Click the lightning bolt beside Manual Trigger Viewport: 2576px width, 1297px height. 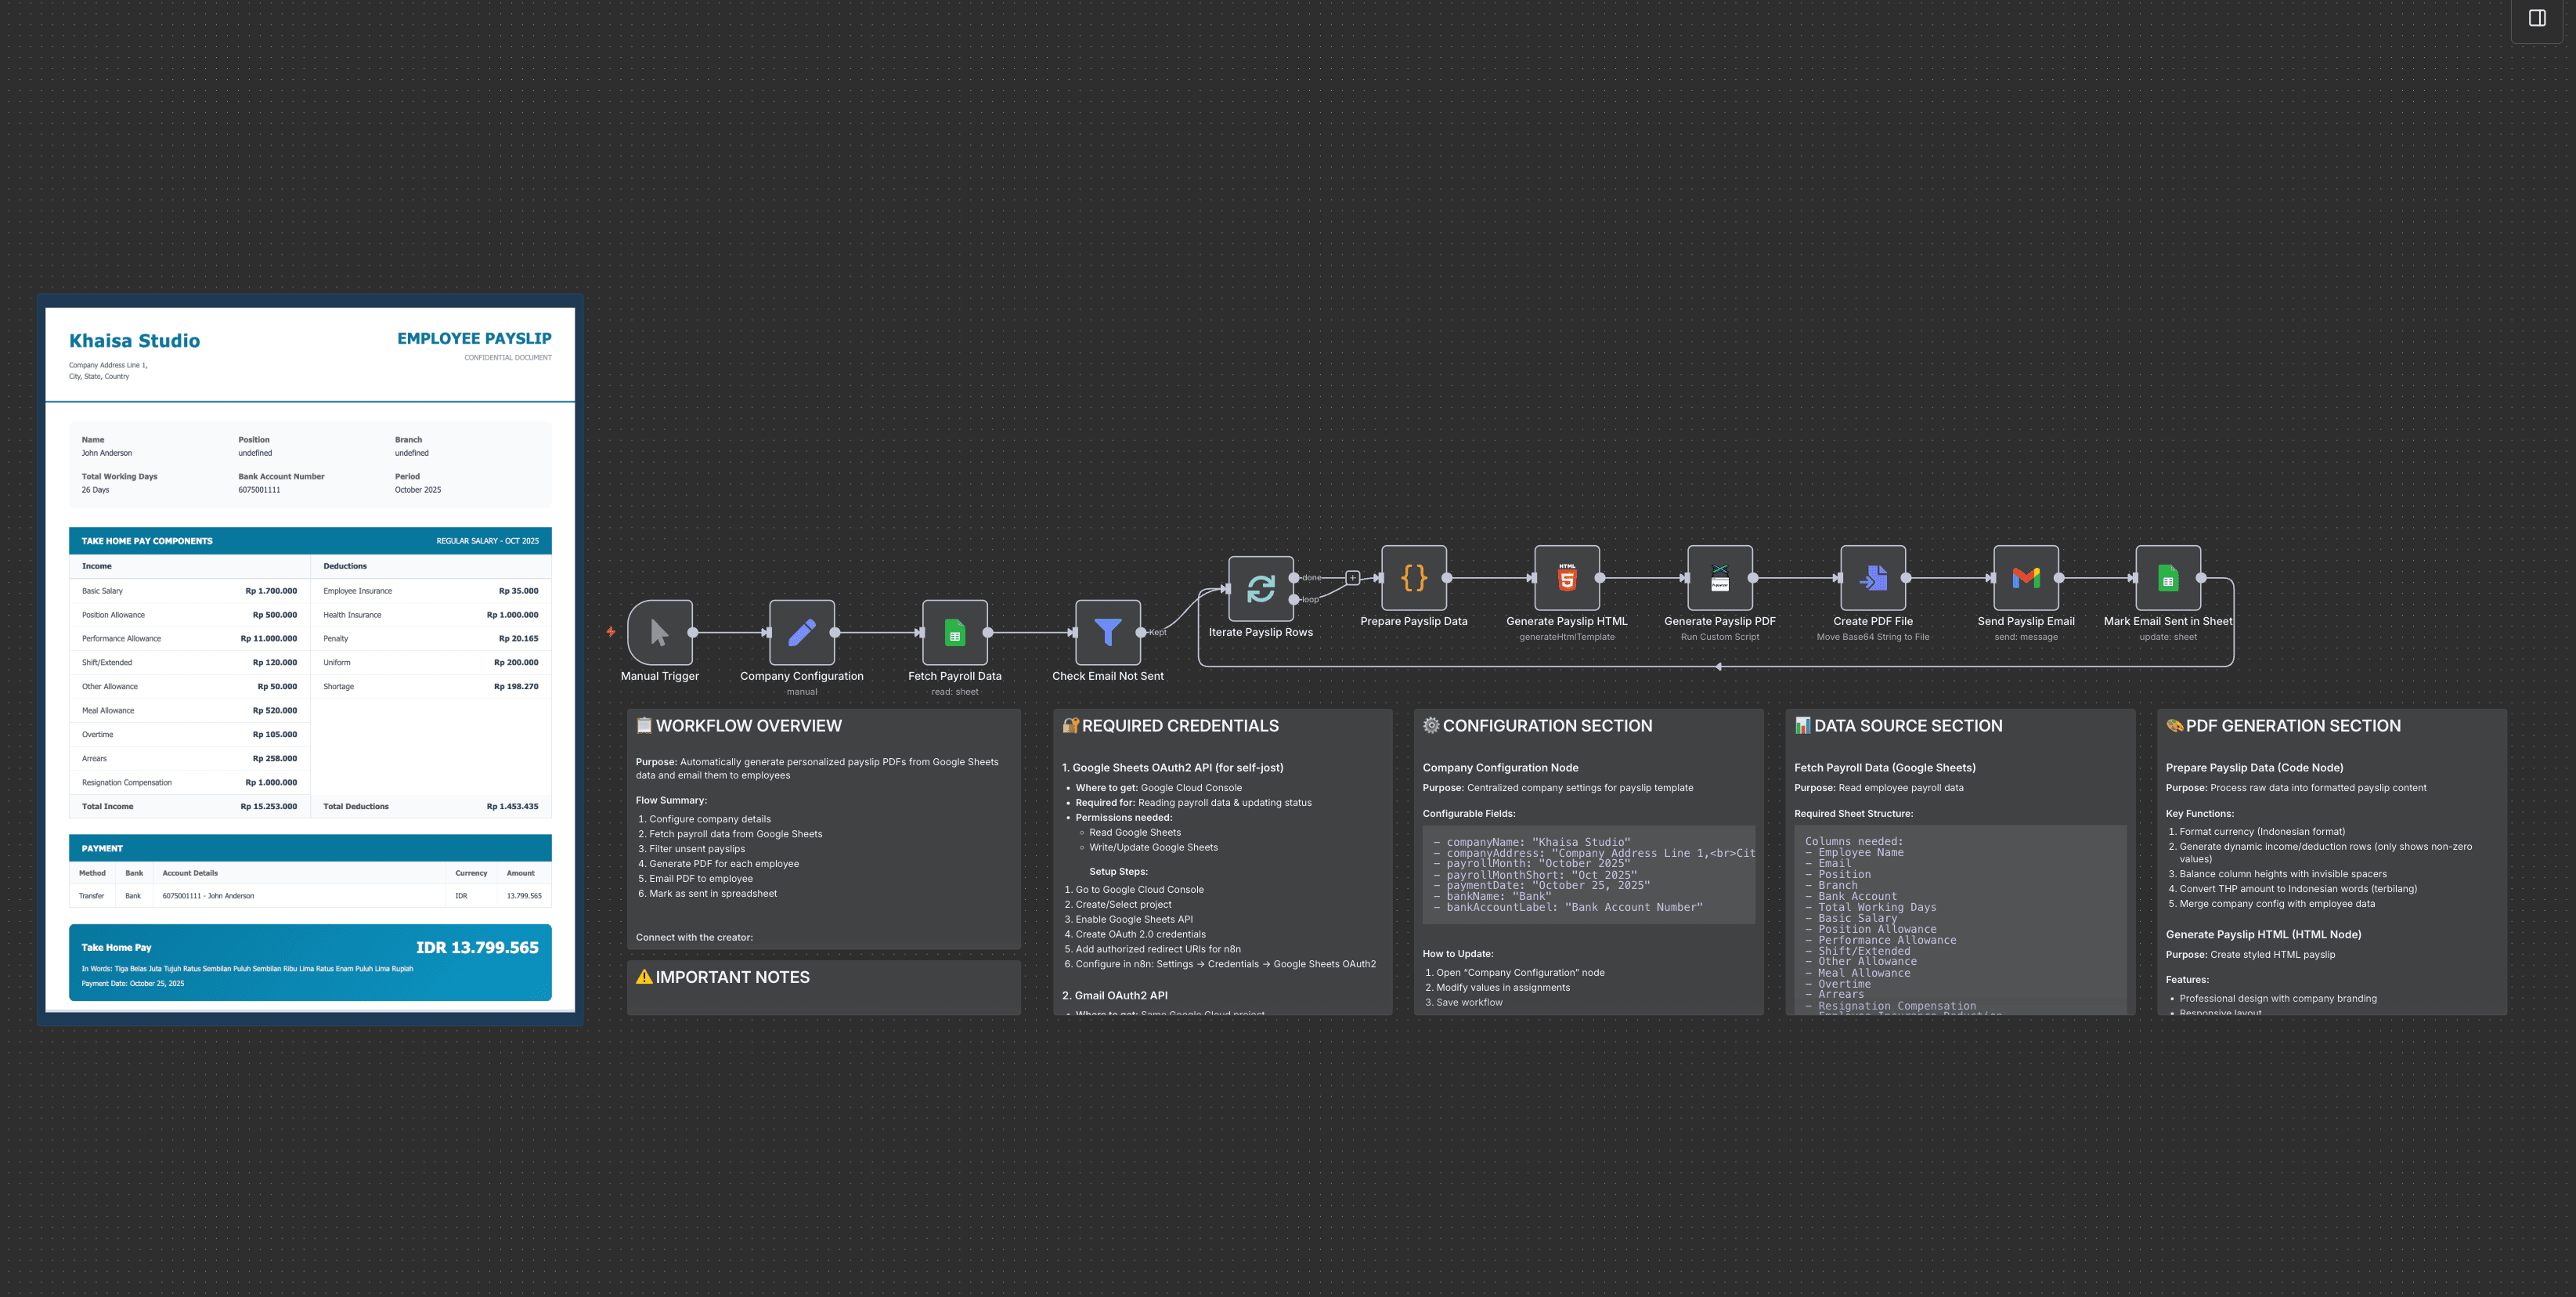(x=609, y=632)
